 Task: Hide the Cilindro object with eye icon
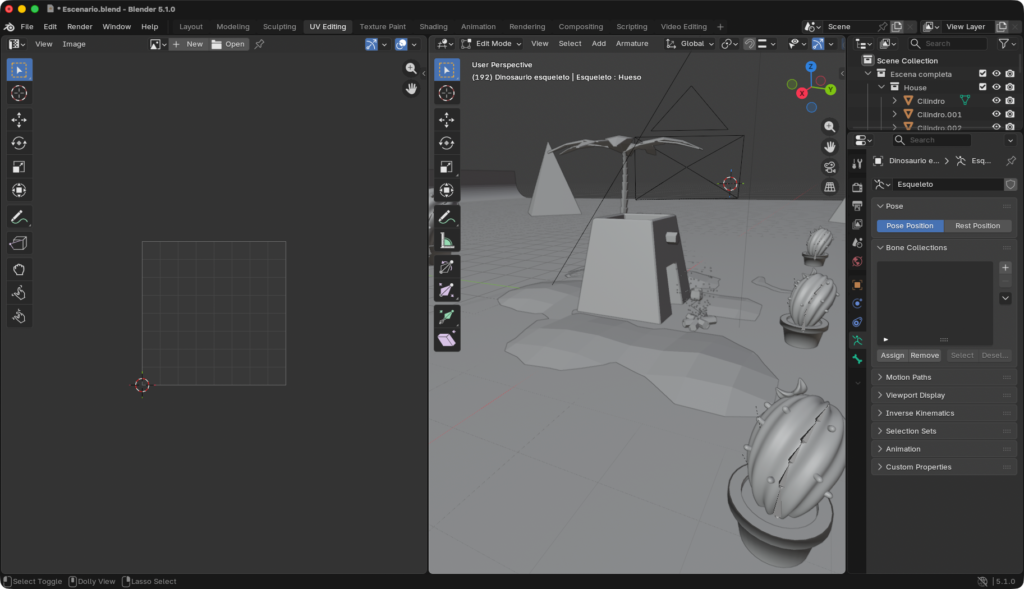tap(996, 101)
